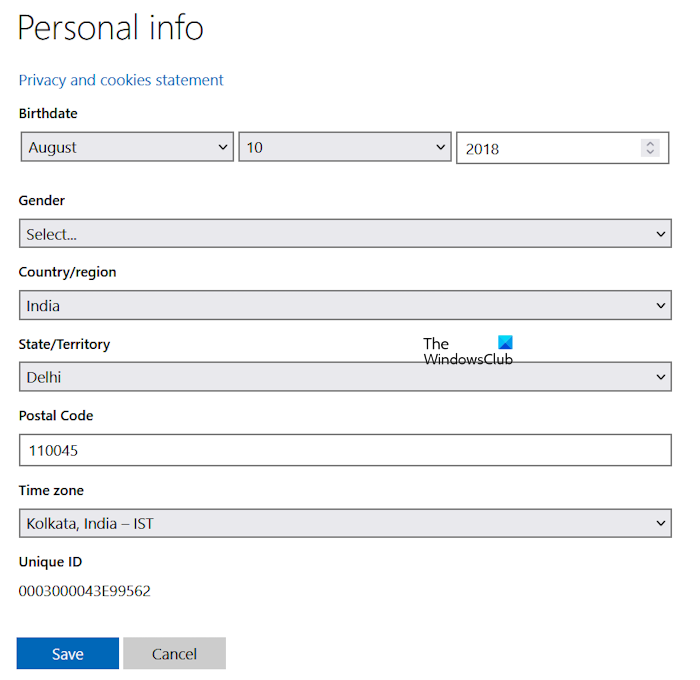Open the Country/region dropdown set to India
Screen dimensions: 700x680
(345, 305)
